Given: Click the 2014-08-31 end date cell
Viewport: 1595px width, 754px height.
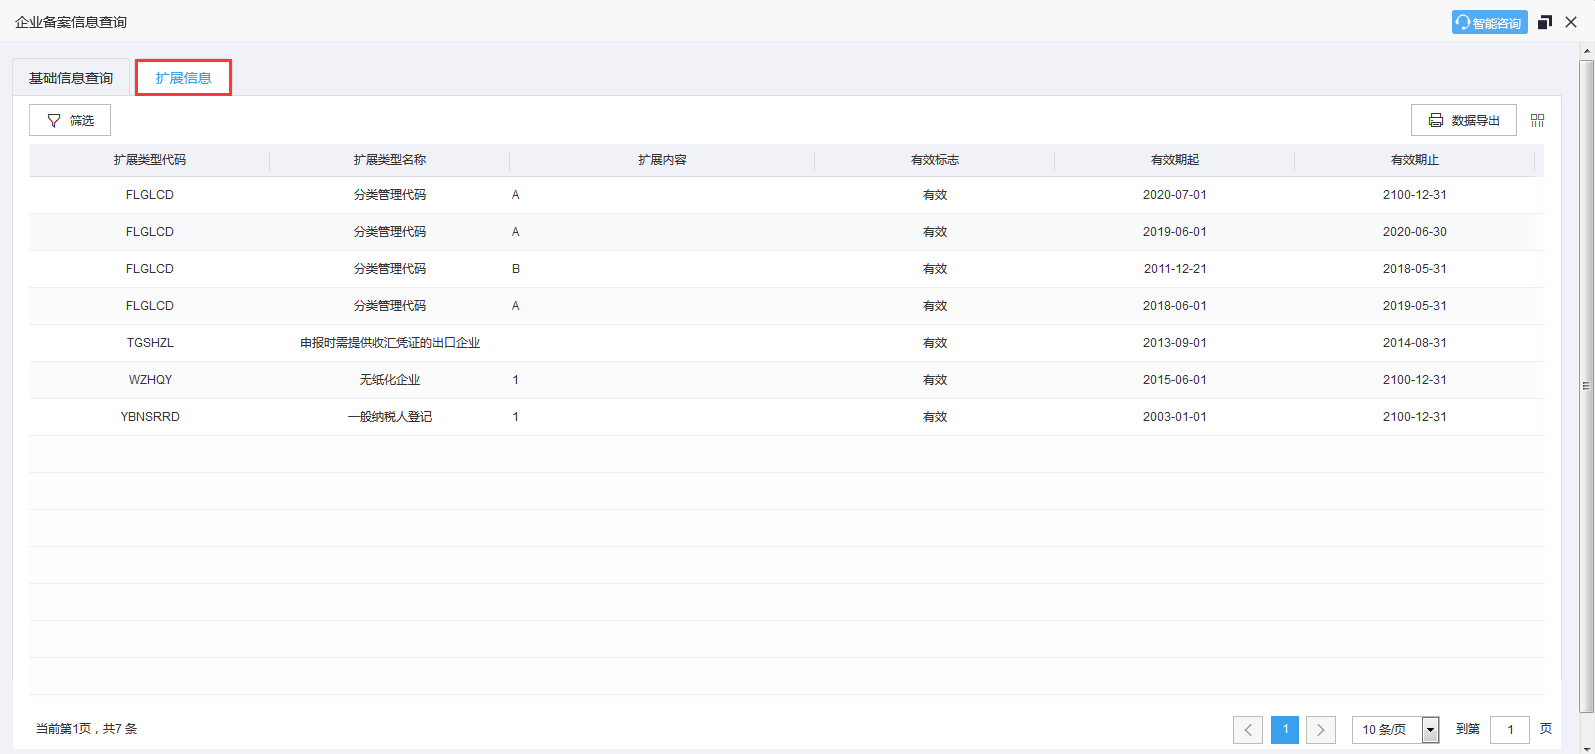Looking at the screenshot, I should 1415,343.
